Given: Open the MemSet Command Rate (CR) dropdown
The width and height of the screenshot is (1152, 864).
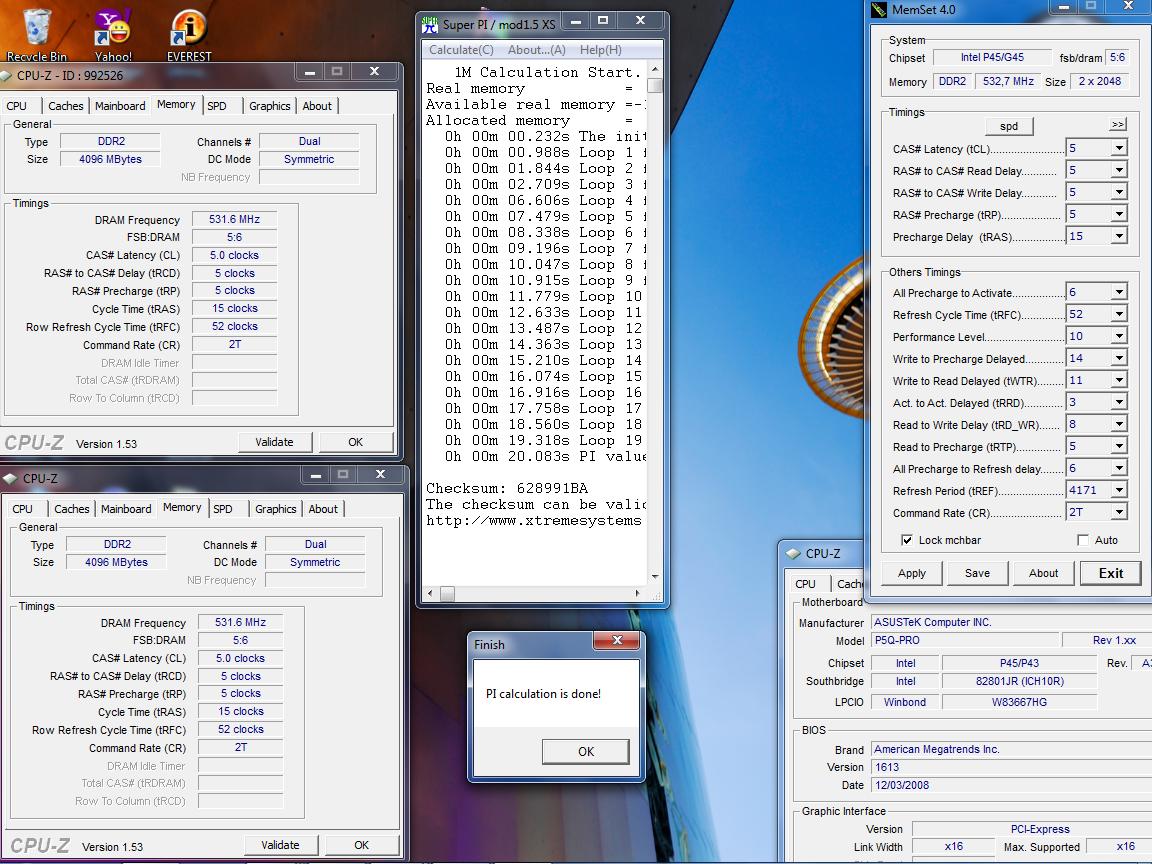Looking at the screenshot, I should [x=1118, y=513].
